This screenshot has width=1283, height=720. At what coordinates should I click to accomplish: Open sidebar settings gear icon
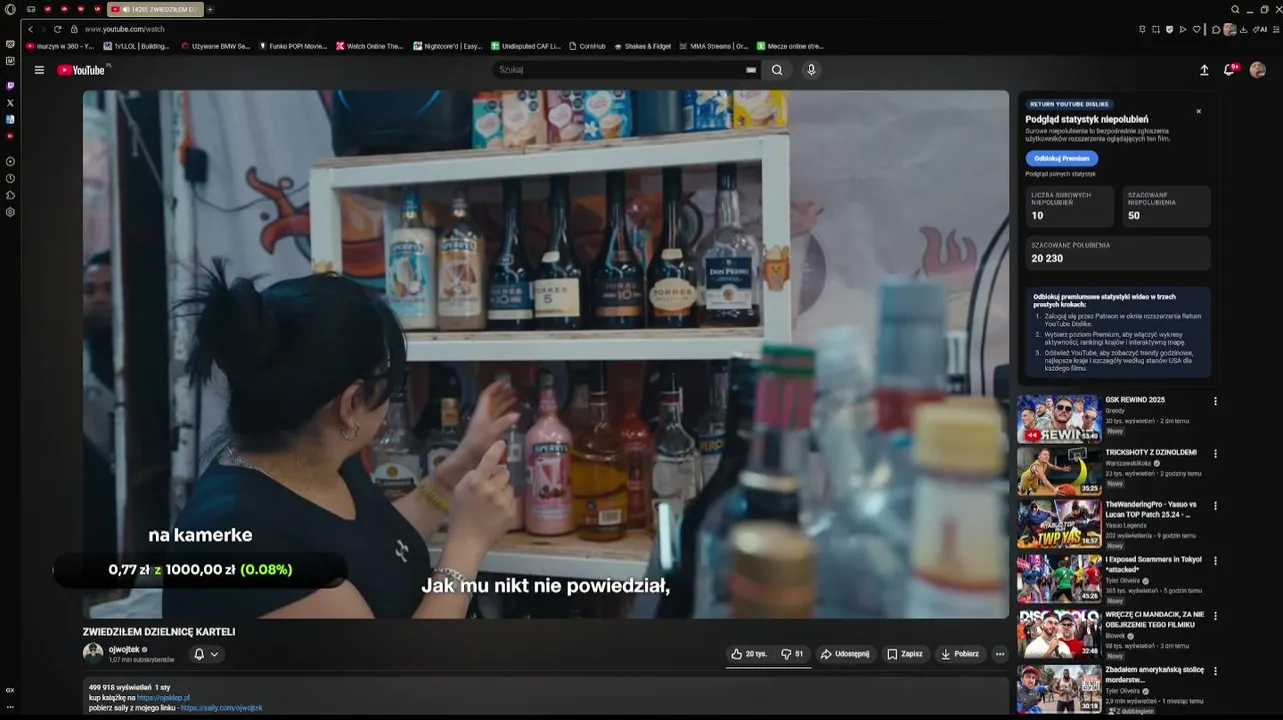pyautogui.click(x=10, y=212)
